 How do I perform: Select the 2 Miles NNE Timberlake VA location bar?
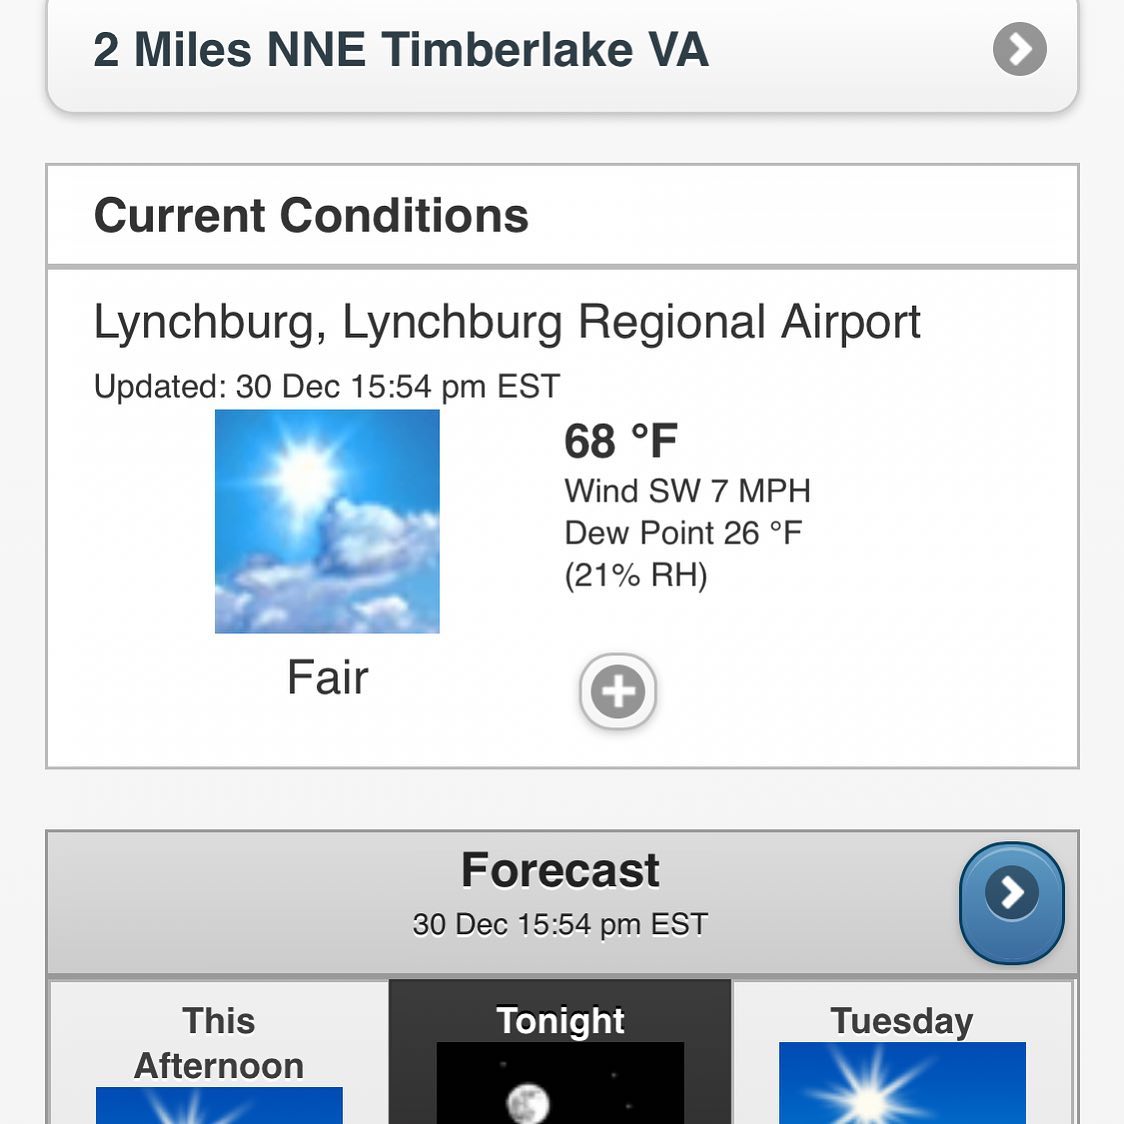562,52
